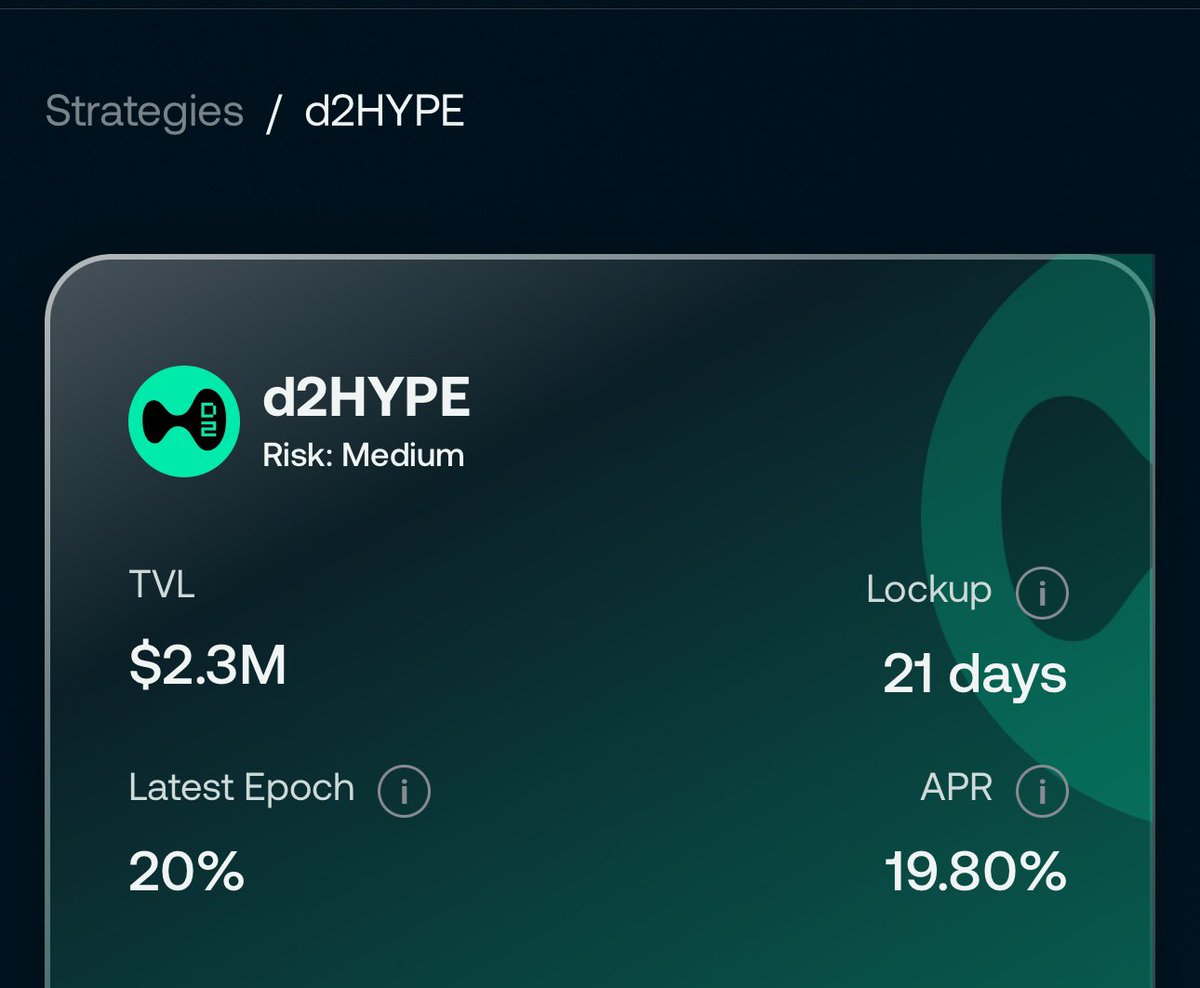Click the APR label
Viewport: 1200px width, 988px height.
point(956,788)
